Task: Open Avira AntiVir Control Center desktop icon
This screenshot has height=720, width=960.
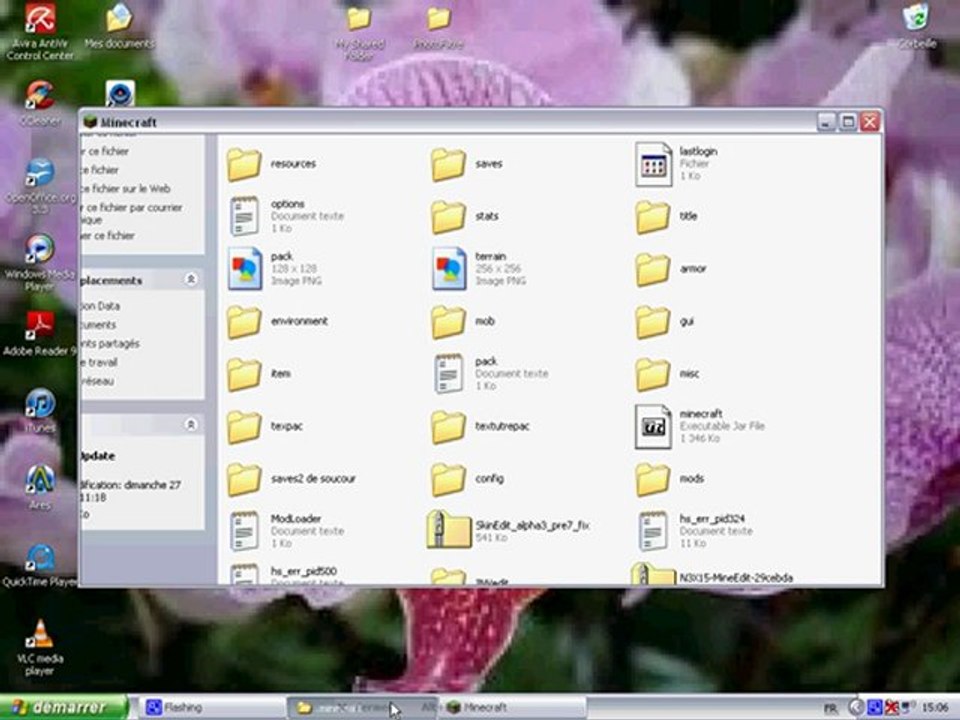Action: pos(40,32)
